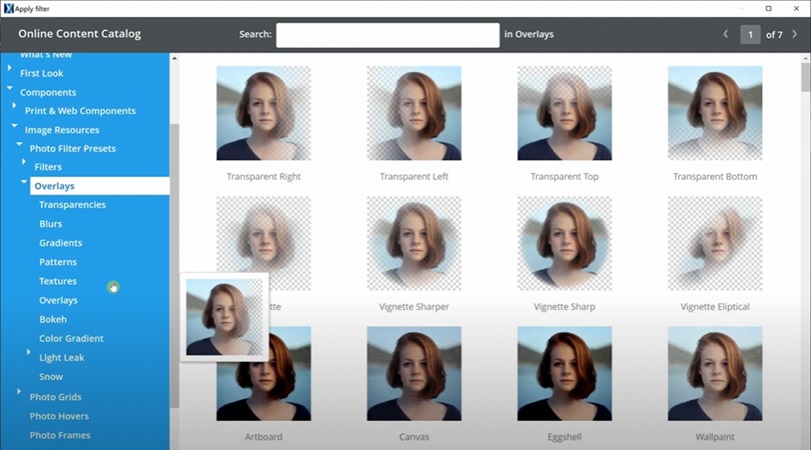
Task: Select the Filters category
Action: (x=48, y=167)
